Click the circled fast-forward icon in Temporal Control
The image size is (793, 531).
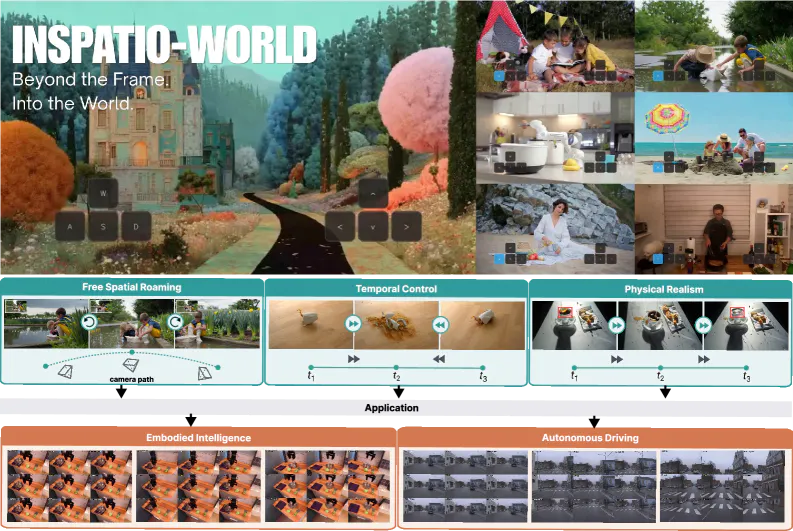tap(353, 324)
